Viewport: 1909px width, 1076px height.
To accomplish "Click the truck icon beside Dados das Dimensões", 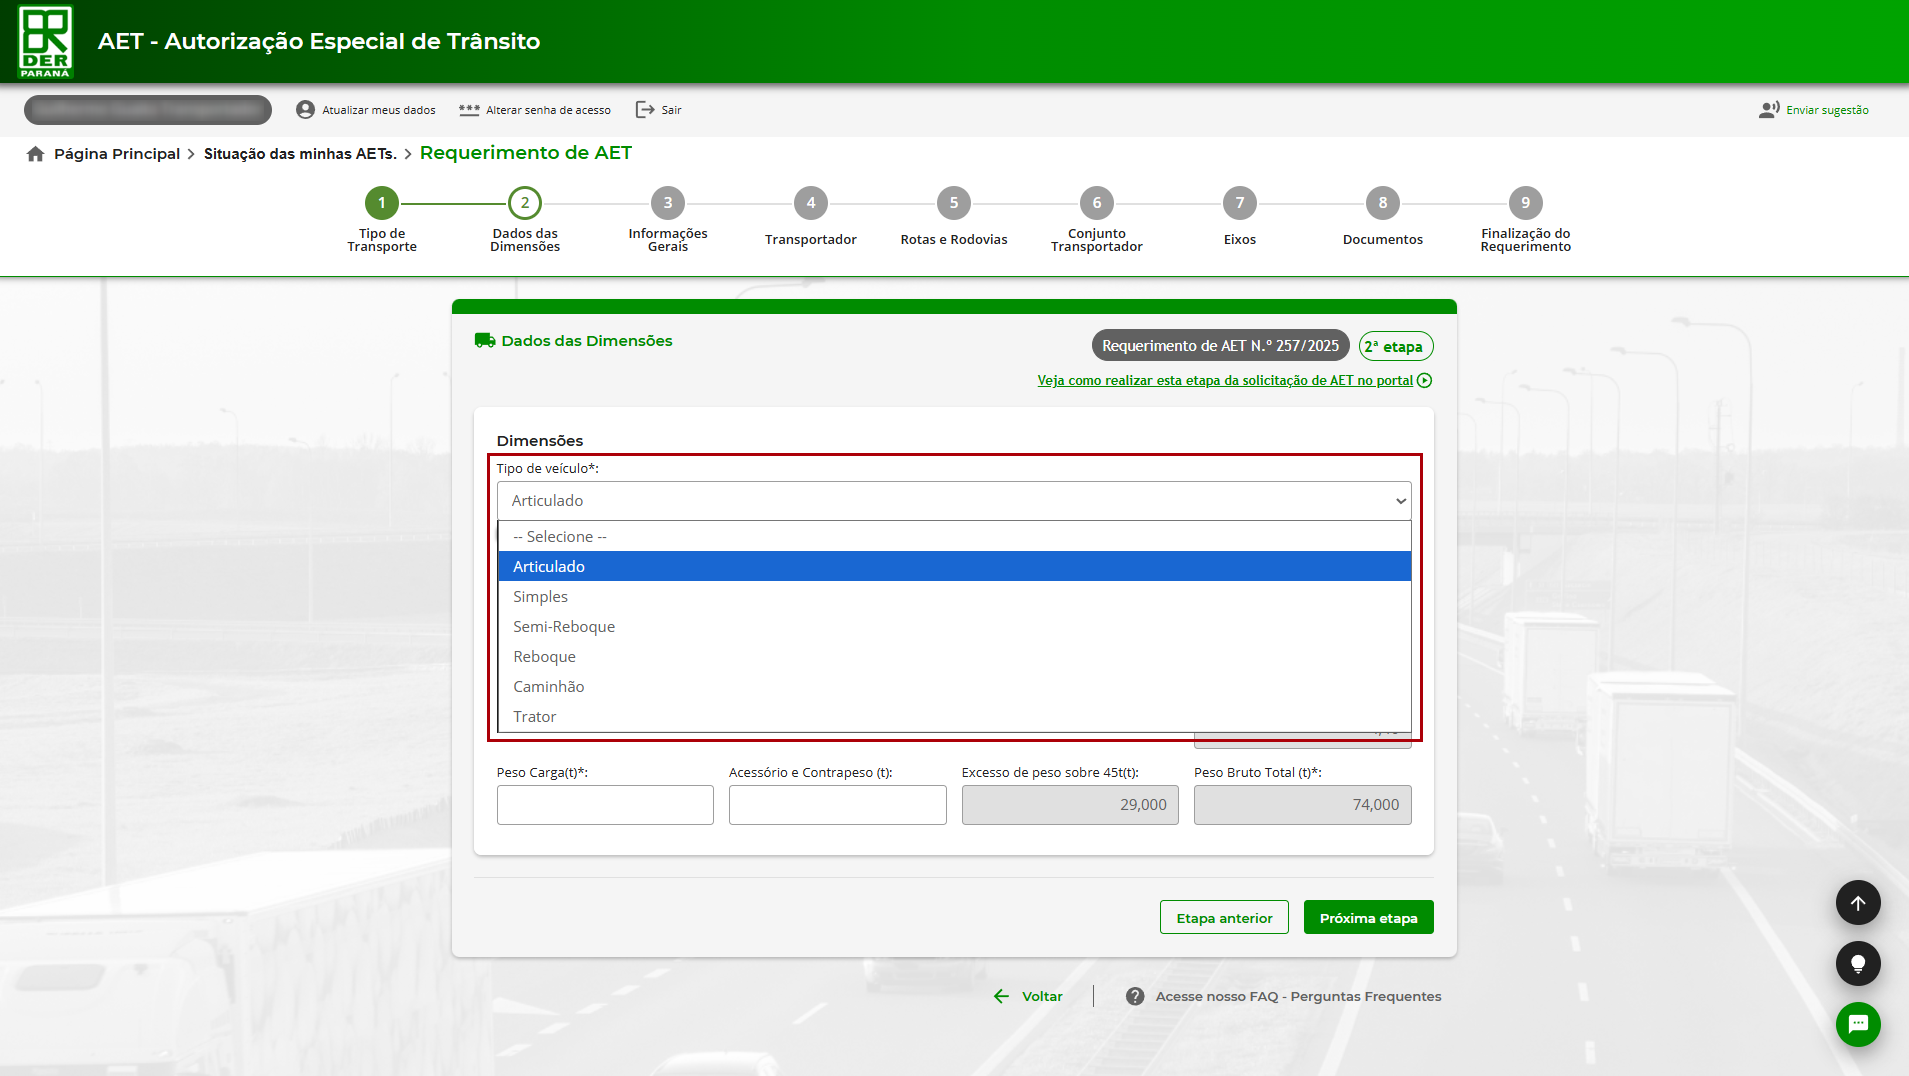I will (x=485, y=341).
